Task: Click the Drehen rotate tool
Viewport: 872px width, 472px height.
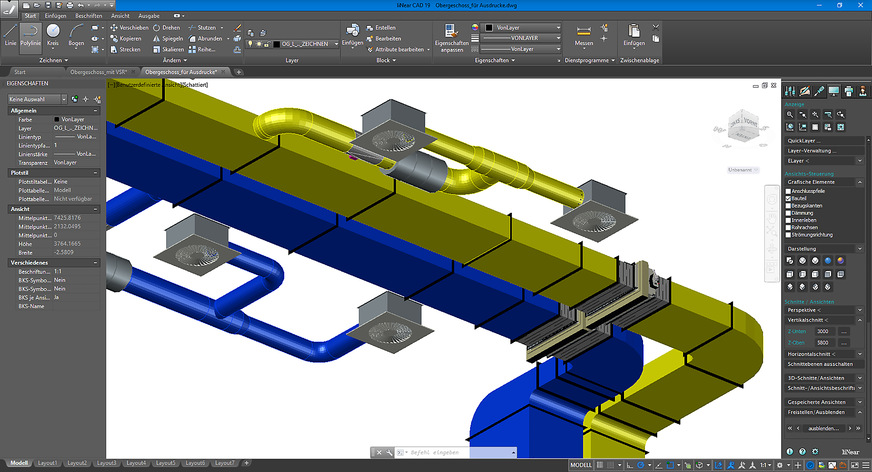Action: (x=166, y=27)
